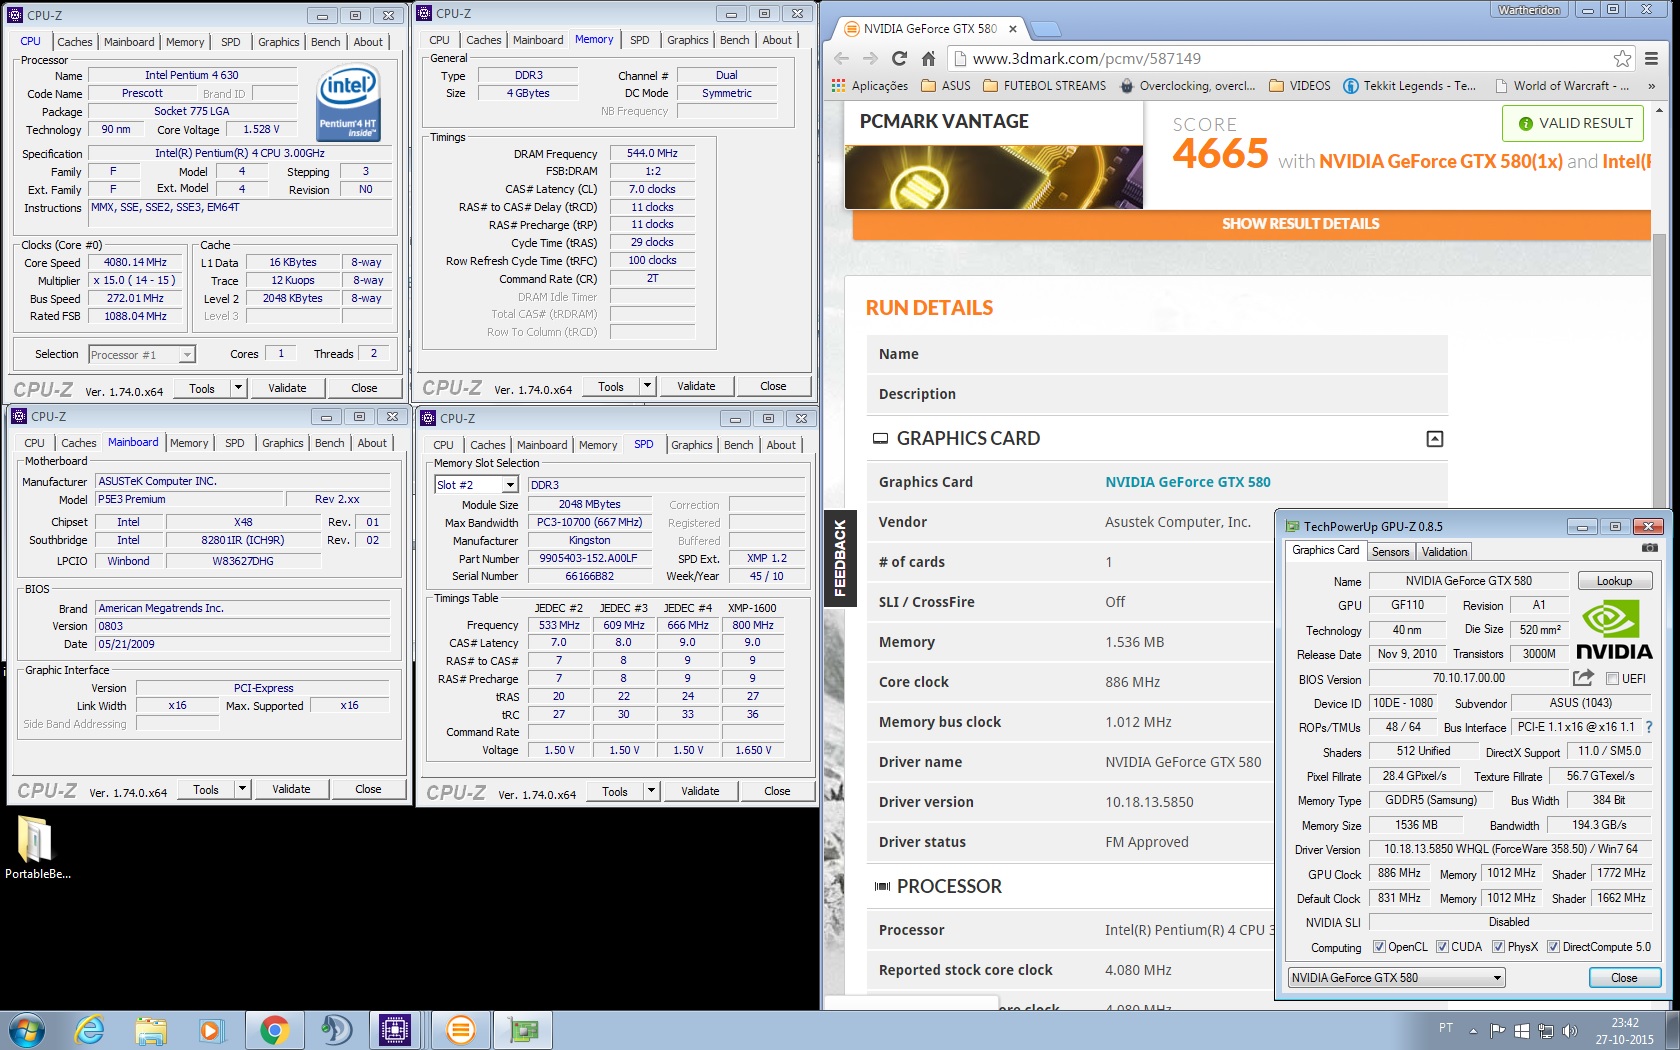Viewport: 1680px width, 1050px height.
Task: Toggle the DirectCompute 5.0 checkbox
Action: (x=1553, y=947)
